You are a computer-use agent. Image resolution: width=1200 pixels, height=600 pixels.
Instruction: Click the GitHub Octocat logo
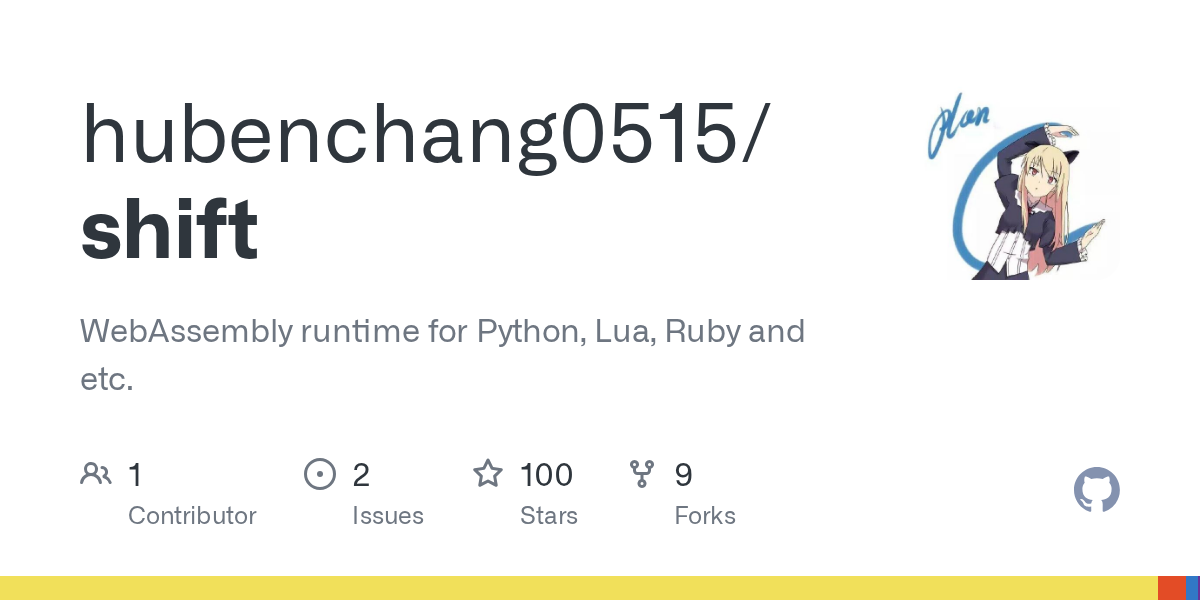tap(1096, 490)
